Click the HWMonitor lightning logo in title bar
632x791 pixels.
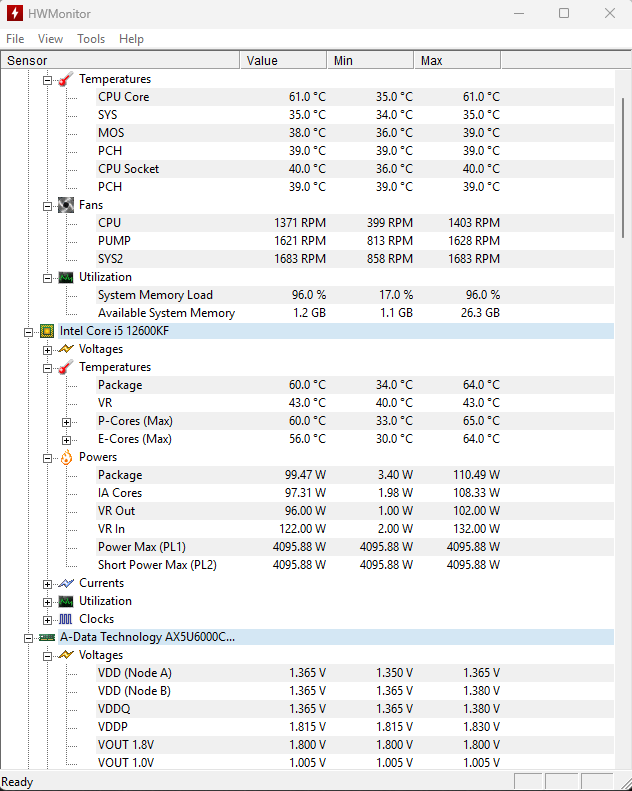click(x=16, y=13)
